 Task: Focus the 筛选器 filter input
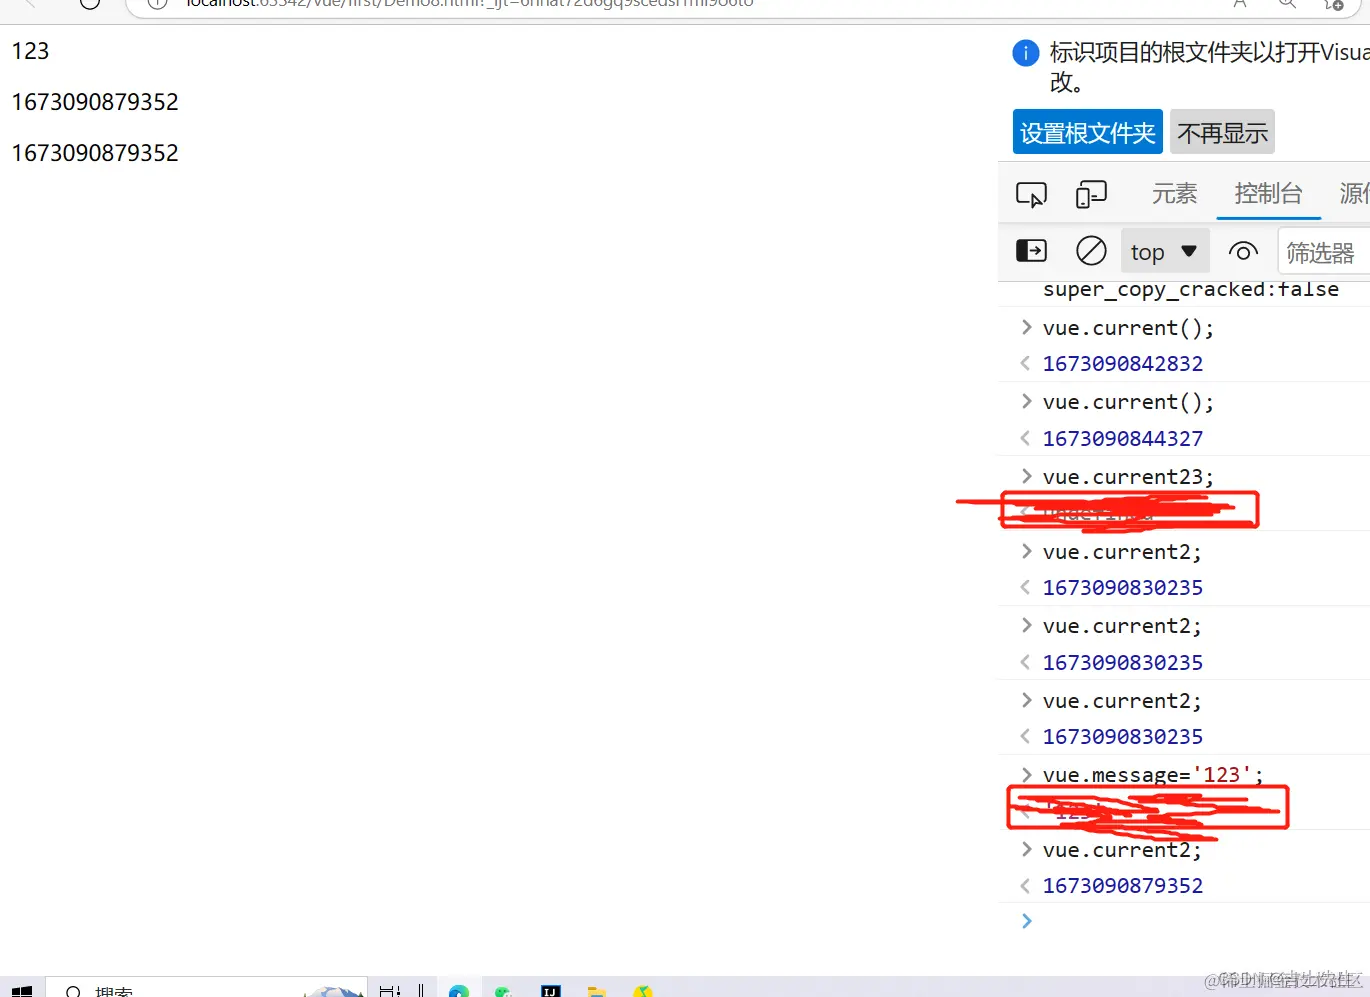pos(1324,252)
